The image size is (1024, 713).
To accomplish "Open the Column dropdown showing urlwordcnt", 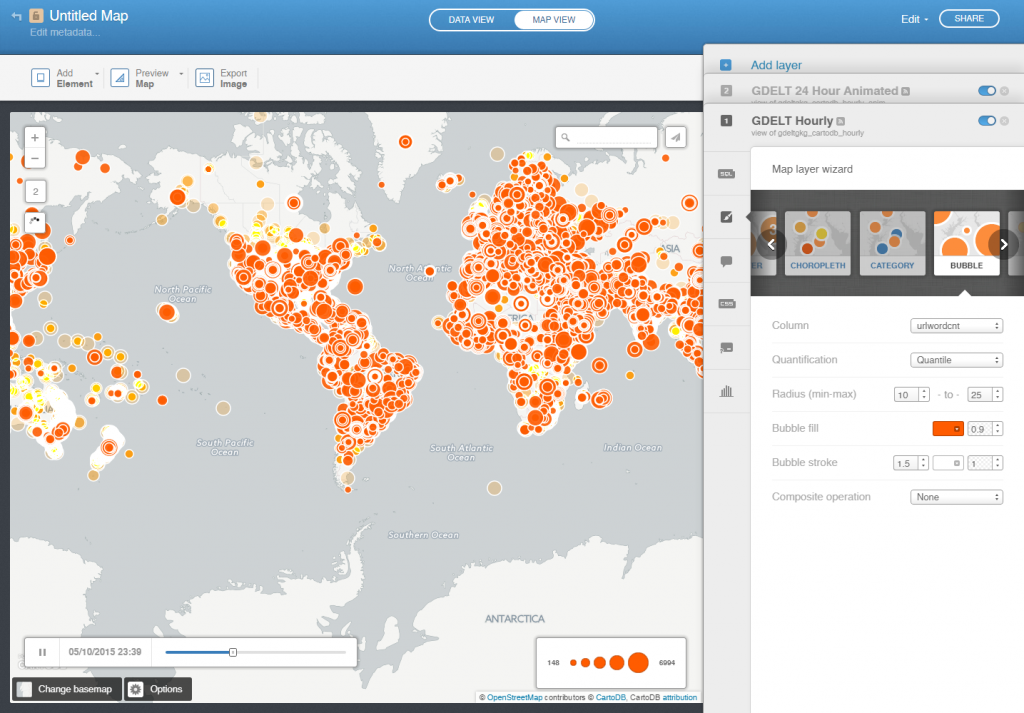I will point(956,325).
